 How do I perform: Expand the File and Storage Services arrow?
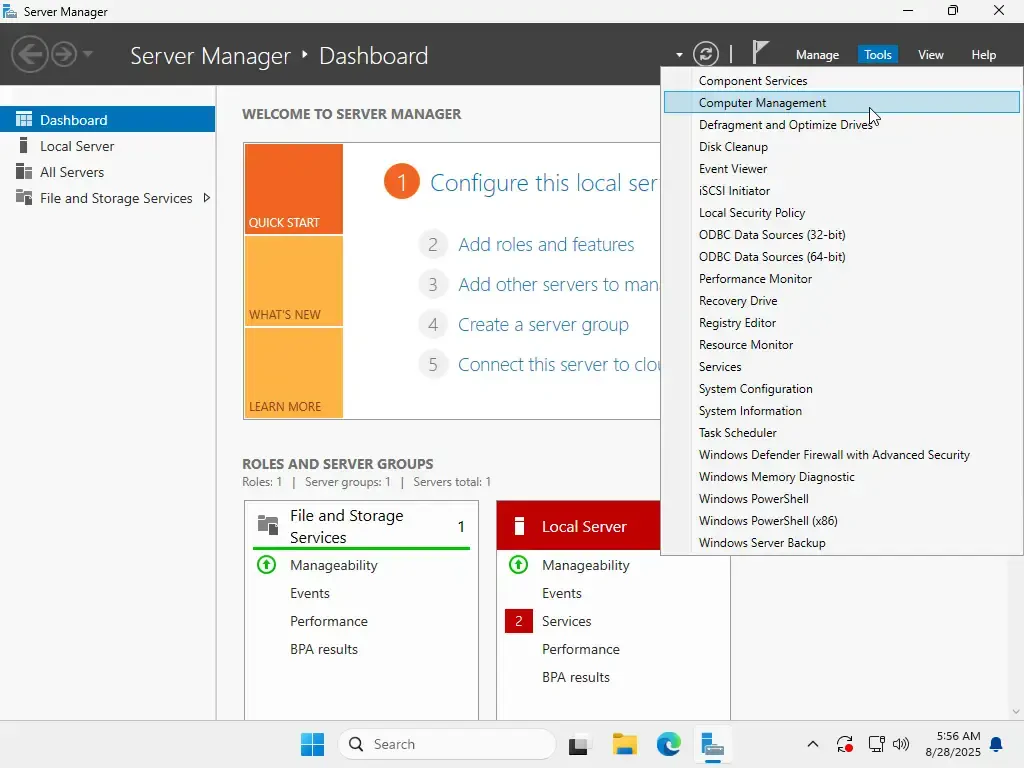[x=206, y=198]
